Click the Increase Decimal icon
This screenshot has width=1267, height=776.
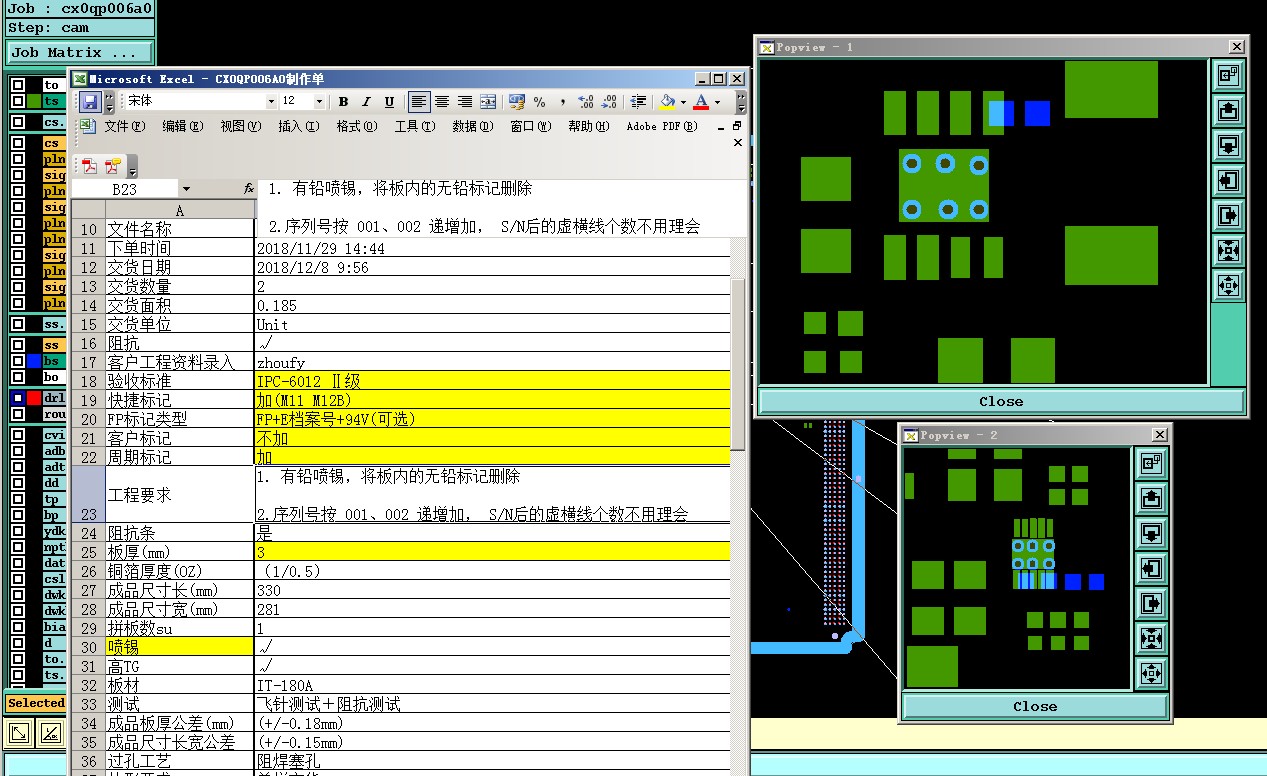point(586,102)
